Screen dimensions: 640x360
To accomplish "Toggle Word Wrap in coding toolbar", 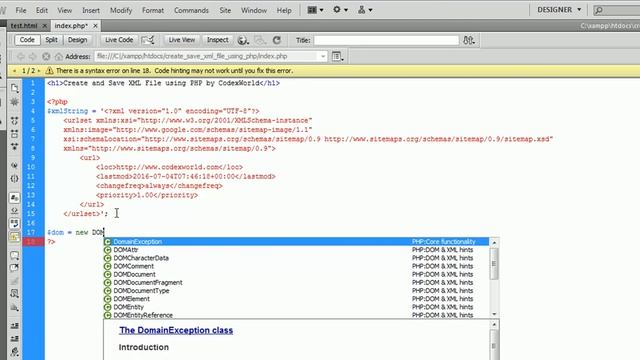I will 15,223.
